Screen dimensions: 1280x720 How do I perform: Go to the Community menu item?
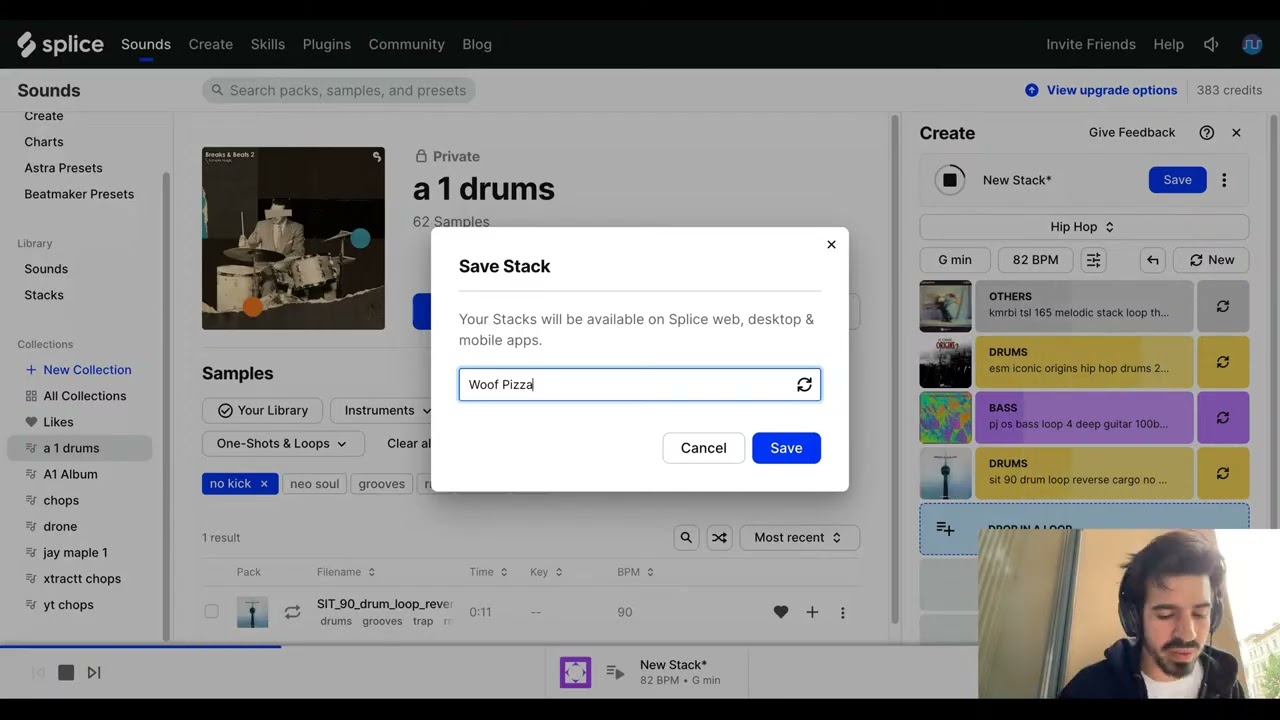tap(406, 44)
